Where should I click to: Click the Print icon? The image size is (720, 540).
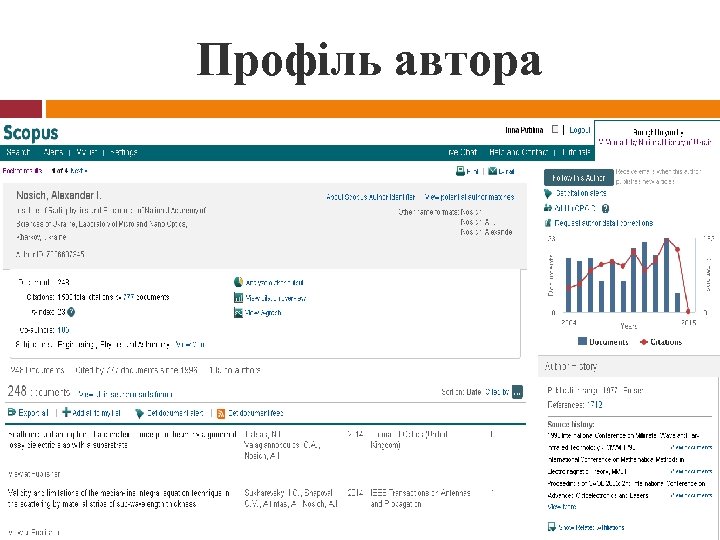pyautogui.click(x=460, y=171)
